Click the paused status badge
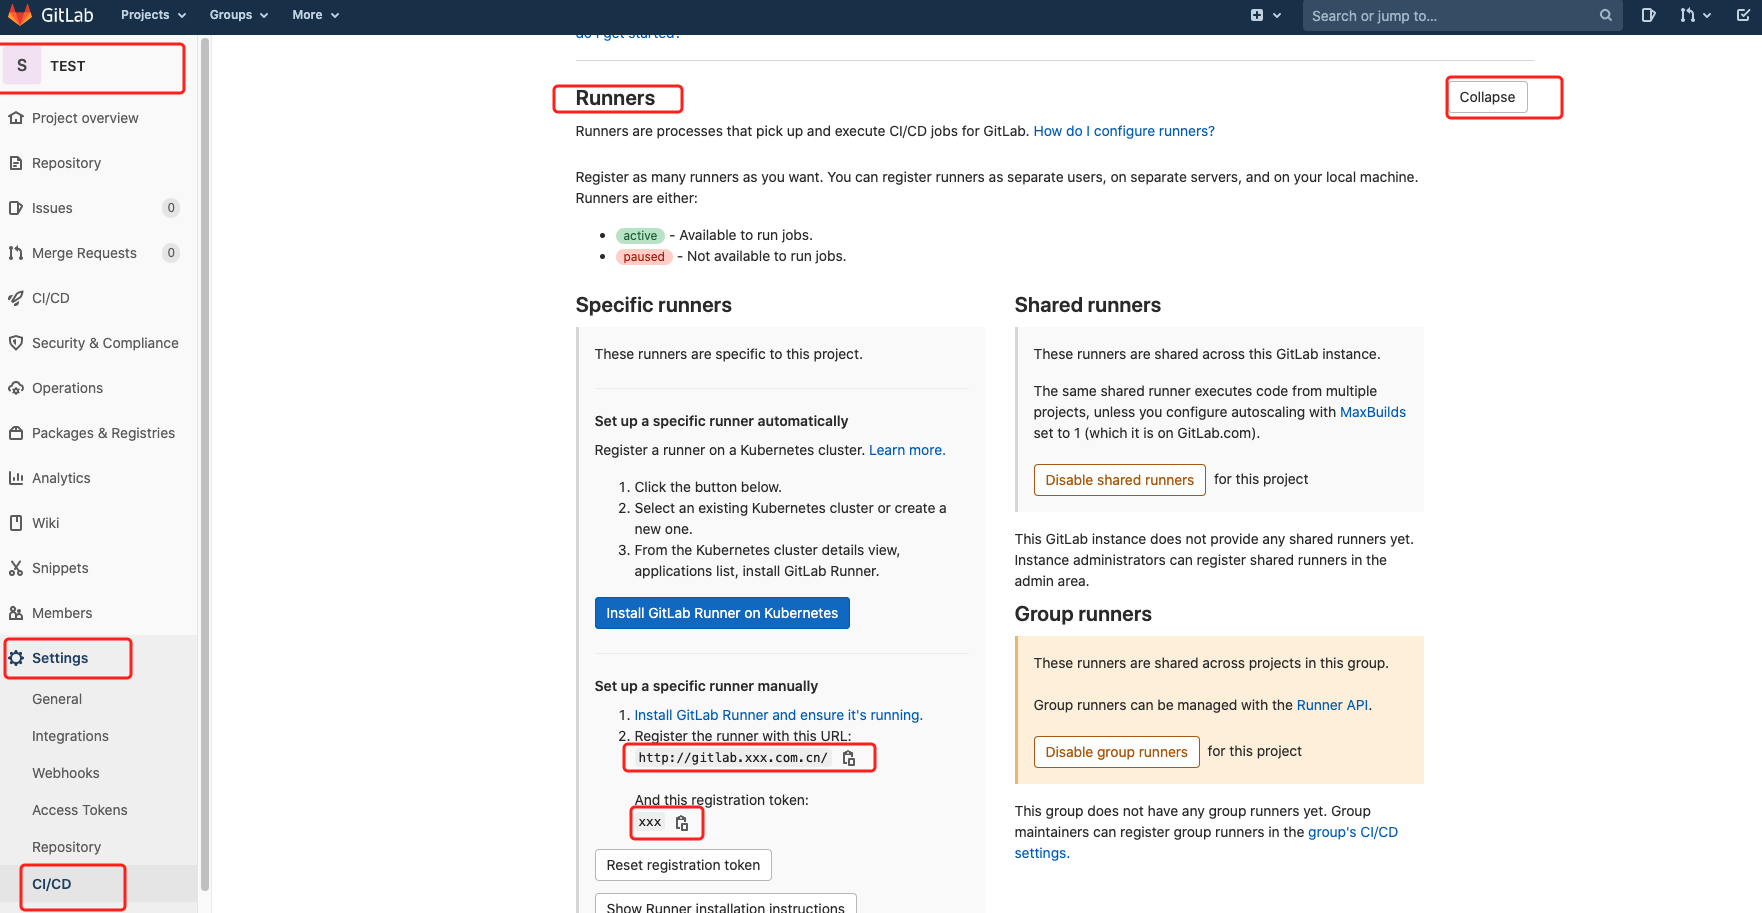This screenshot has width=1762, height=913. (644, 257)
